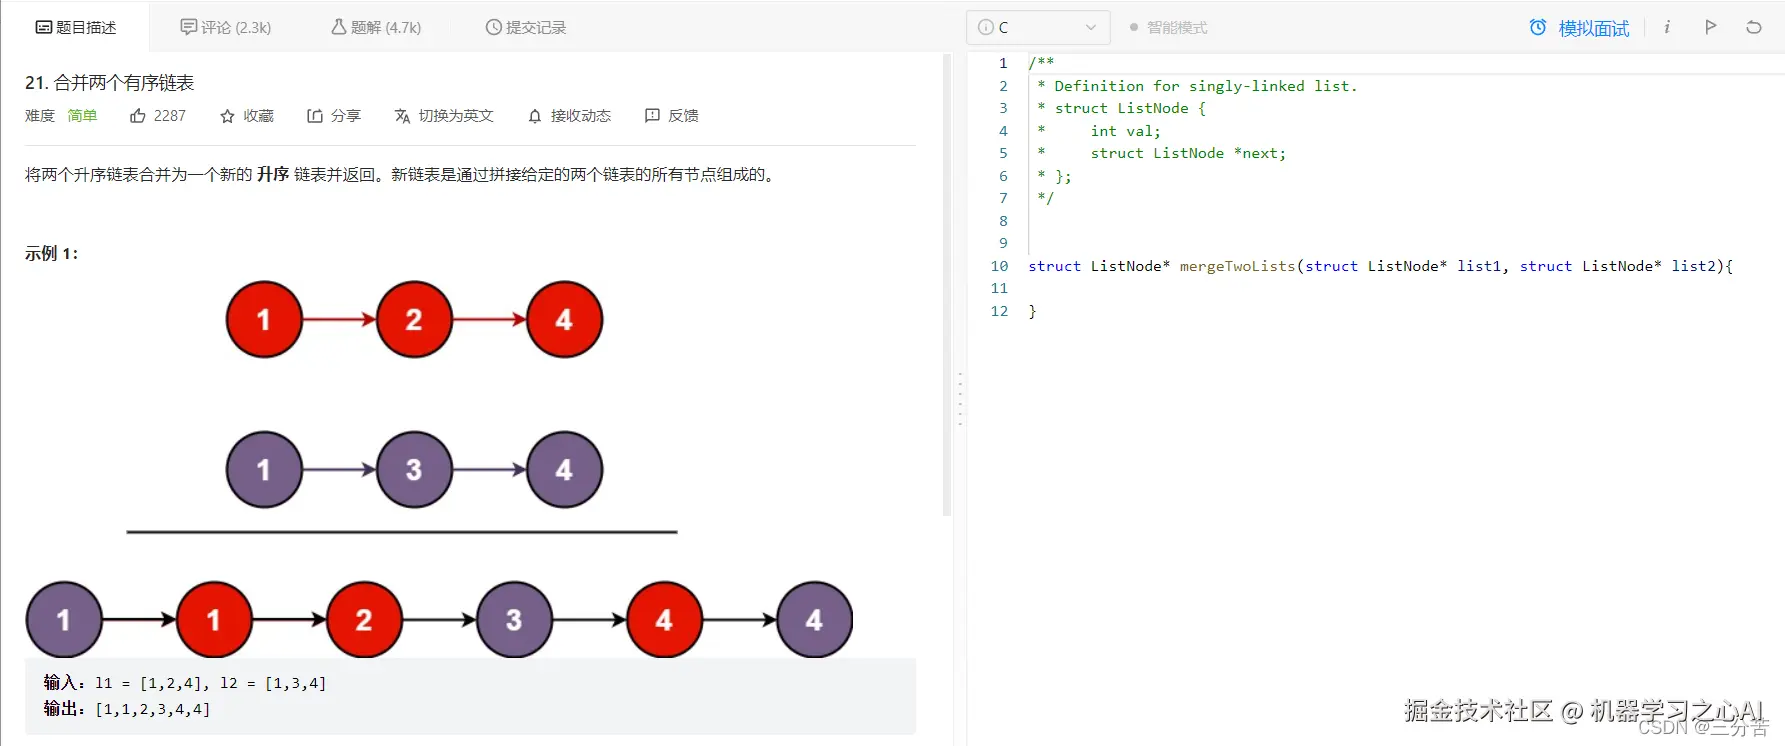
Task: Toggle 智能模式 smart mode
Action: tap(1168, 28)
